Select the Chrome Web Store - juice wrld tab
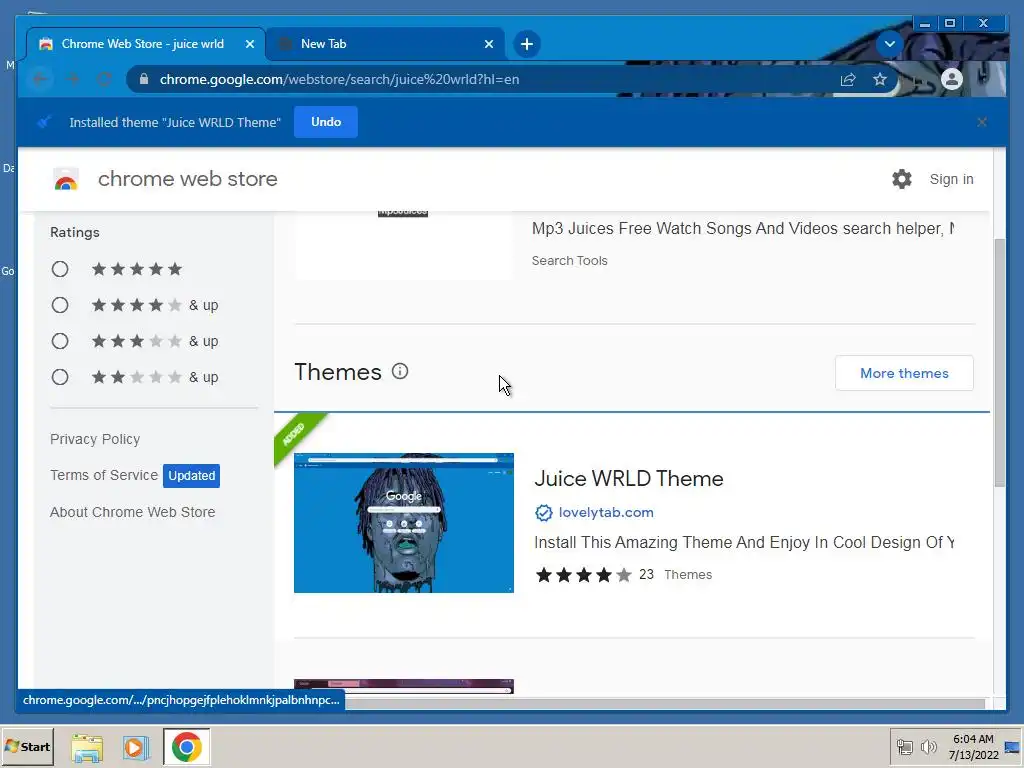The image size is (1024, 768). (x=146, y=44)
